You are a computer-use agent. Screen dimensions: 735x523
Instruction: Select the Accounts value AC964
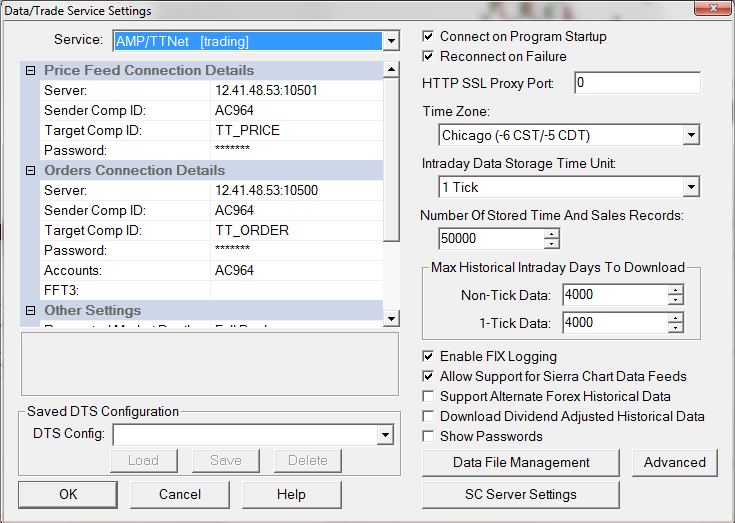coord(297,270)
